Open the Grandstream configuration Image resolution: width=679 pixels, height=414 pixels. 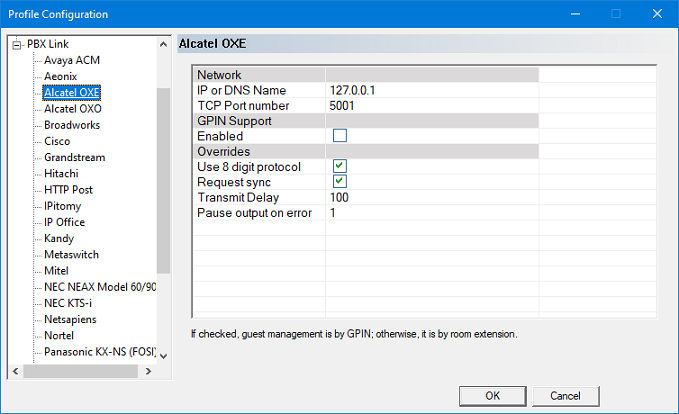pyautogui.click(x=74, y=157)
